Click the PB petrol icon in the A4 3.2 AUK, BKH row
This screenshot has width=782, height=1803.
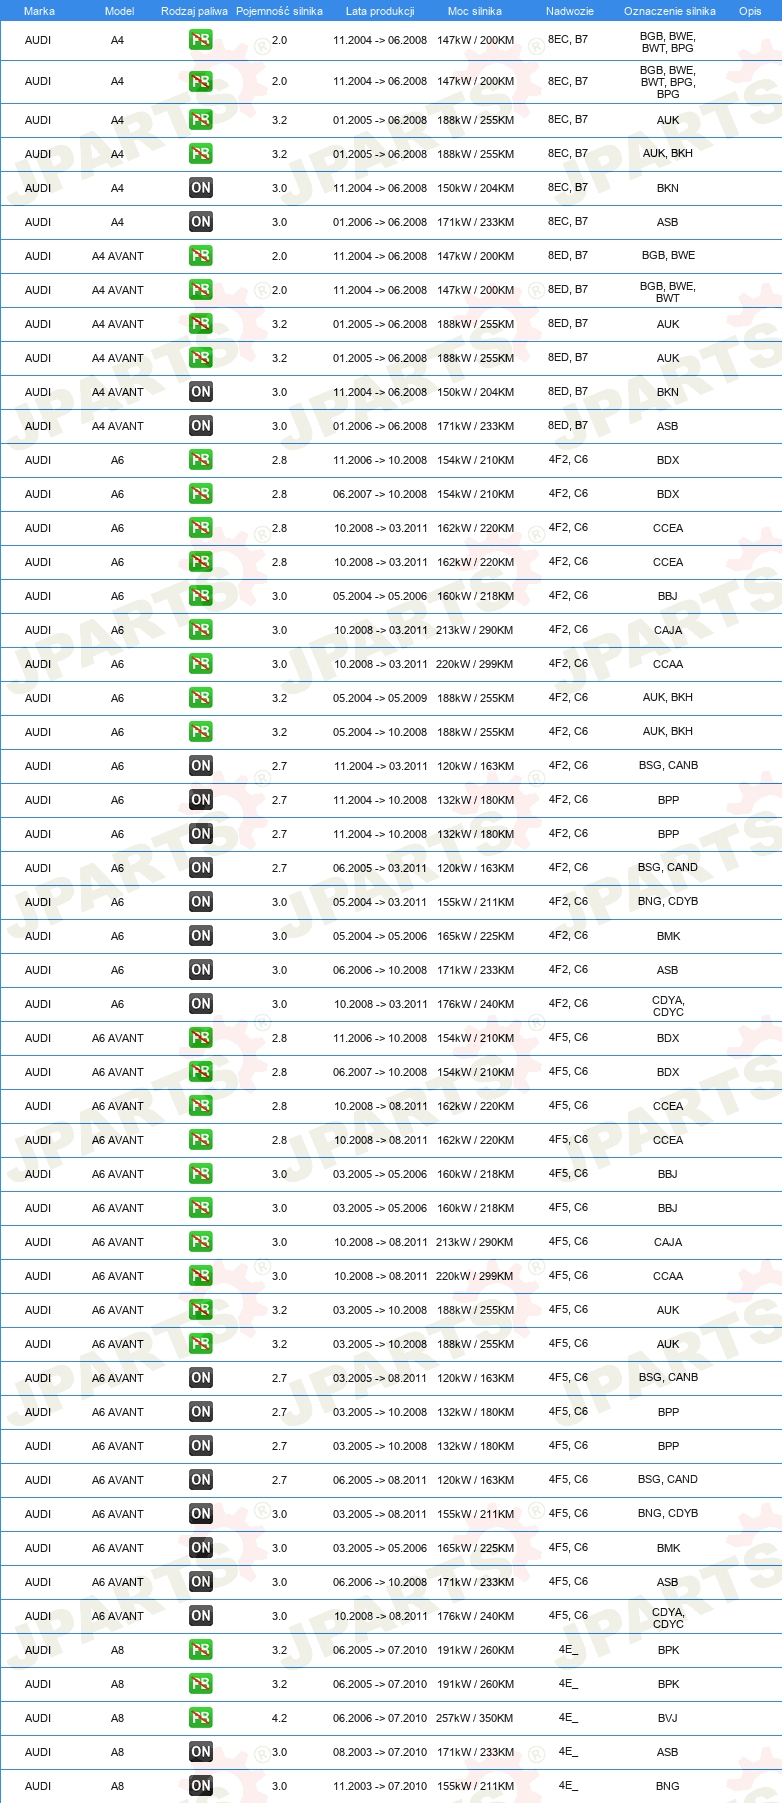[201, 154]
